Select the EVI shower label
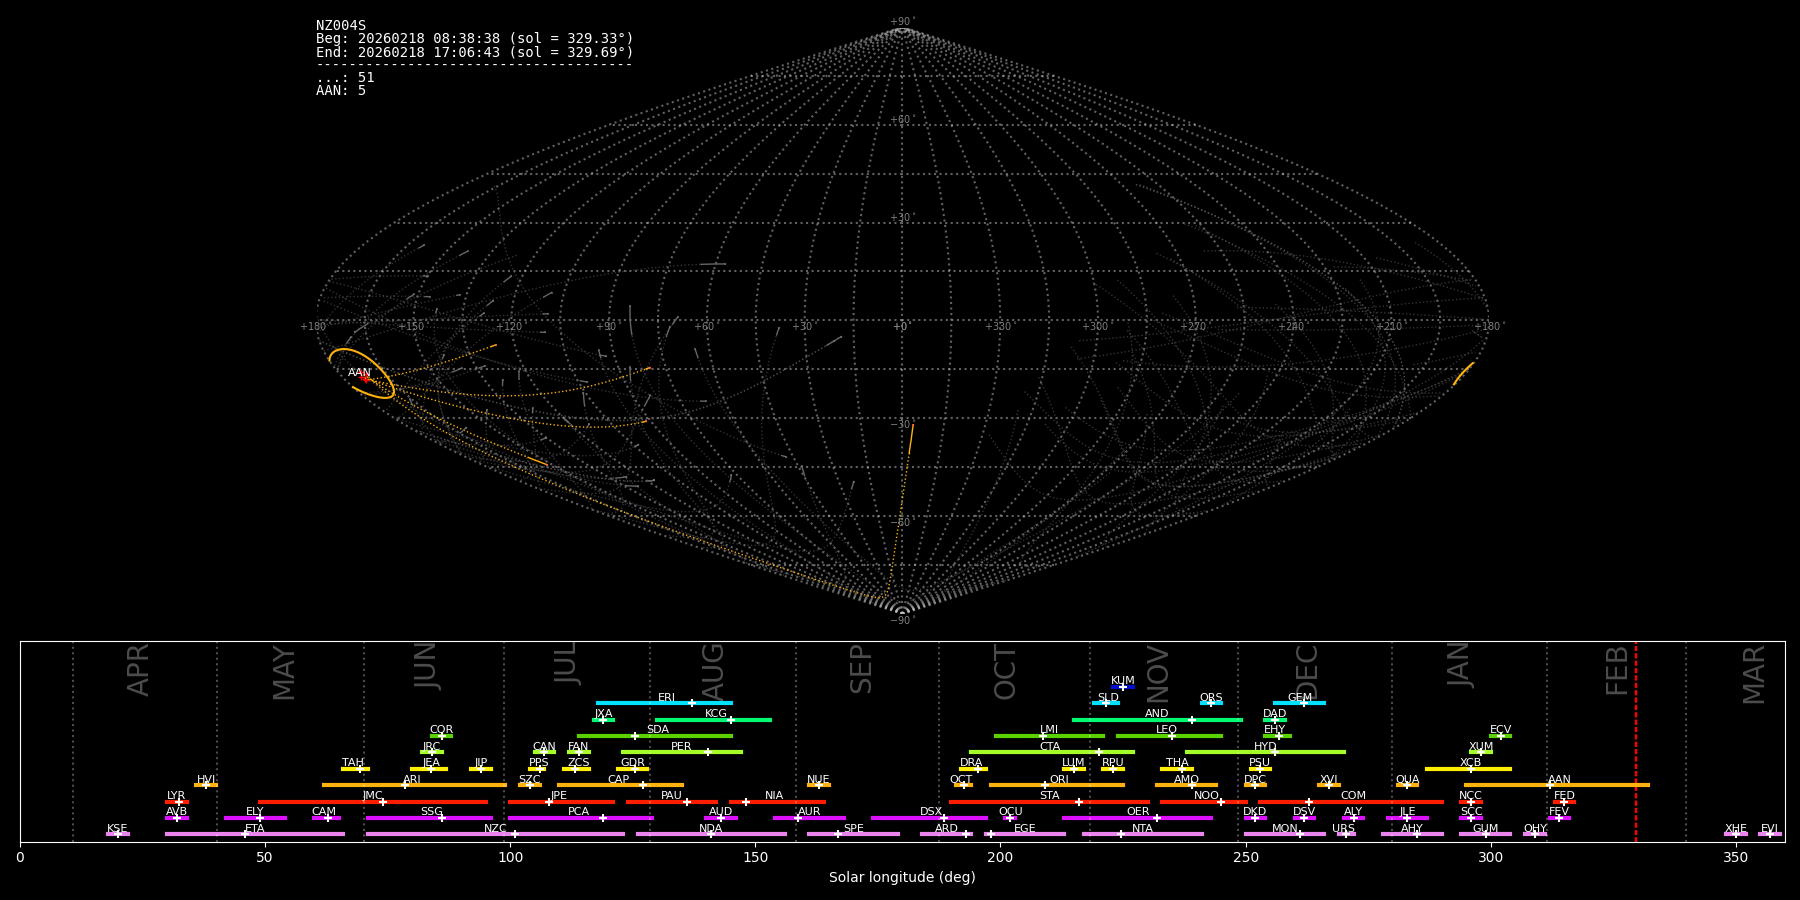Viewport: 1800px width, 900px height. pyautogui.click(x=1769, y=829)
